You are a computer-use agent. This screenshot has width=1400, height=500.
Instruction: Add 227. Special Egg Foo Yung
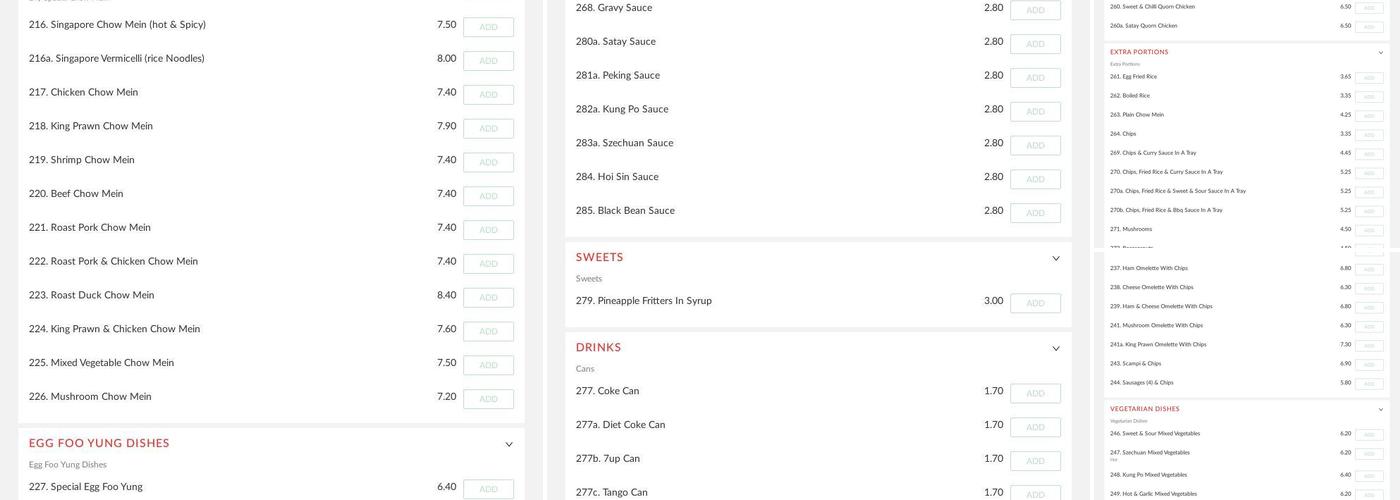488,489
